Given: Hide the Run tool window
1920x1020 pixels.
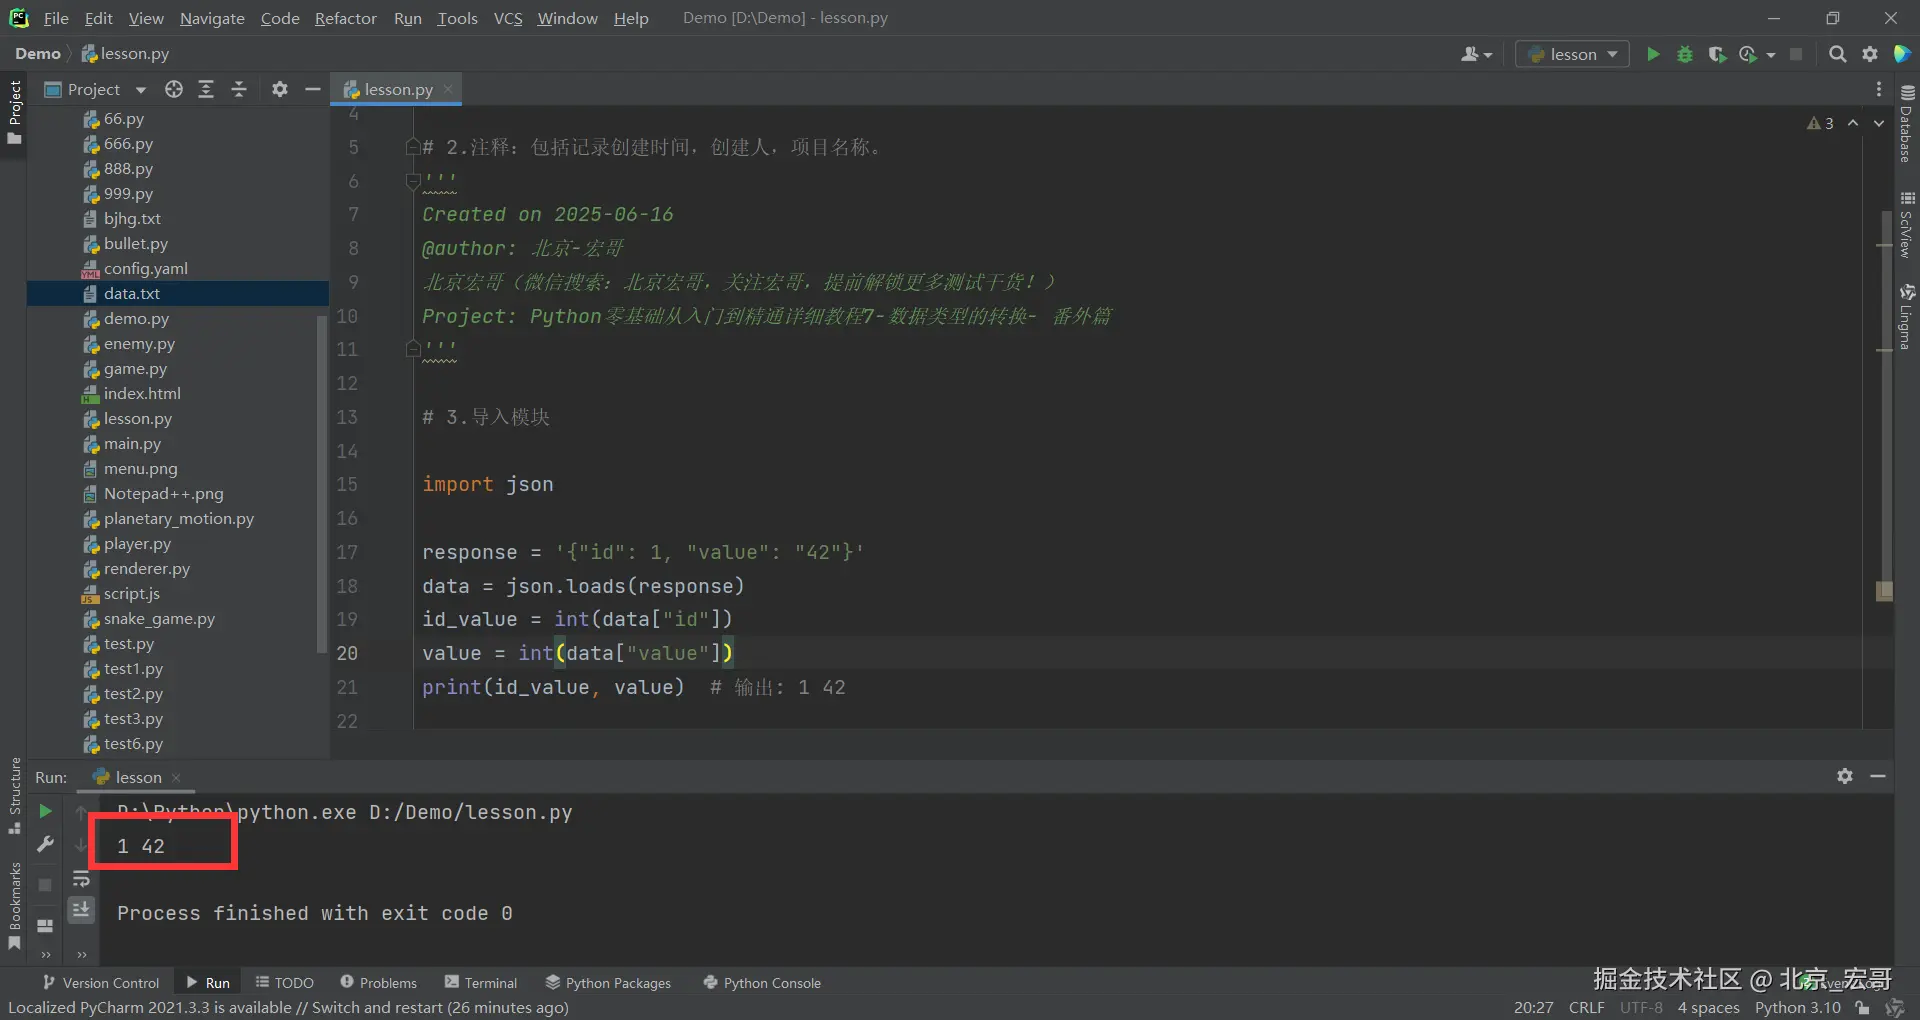Looking at the screenshot, I should click(x=1878, y=776).
